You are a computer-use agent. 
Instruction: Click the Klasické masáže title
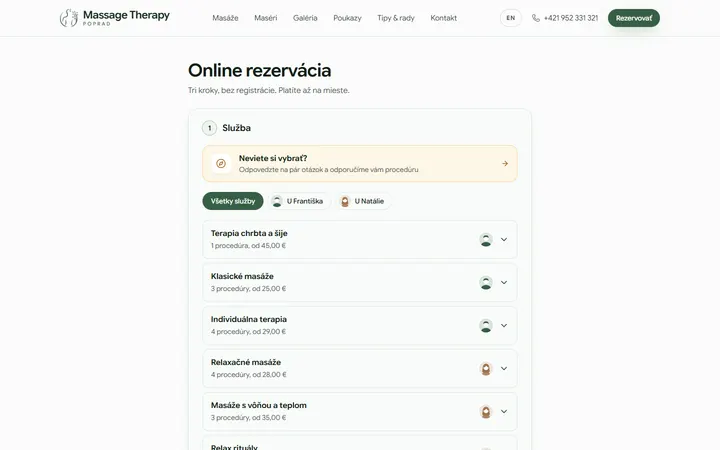(242, 276)
